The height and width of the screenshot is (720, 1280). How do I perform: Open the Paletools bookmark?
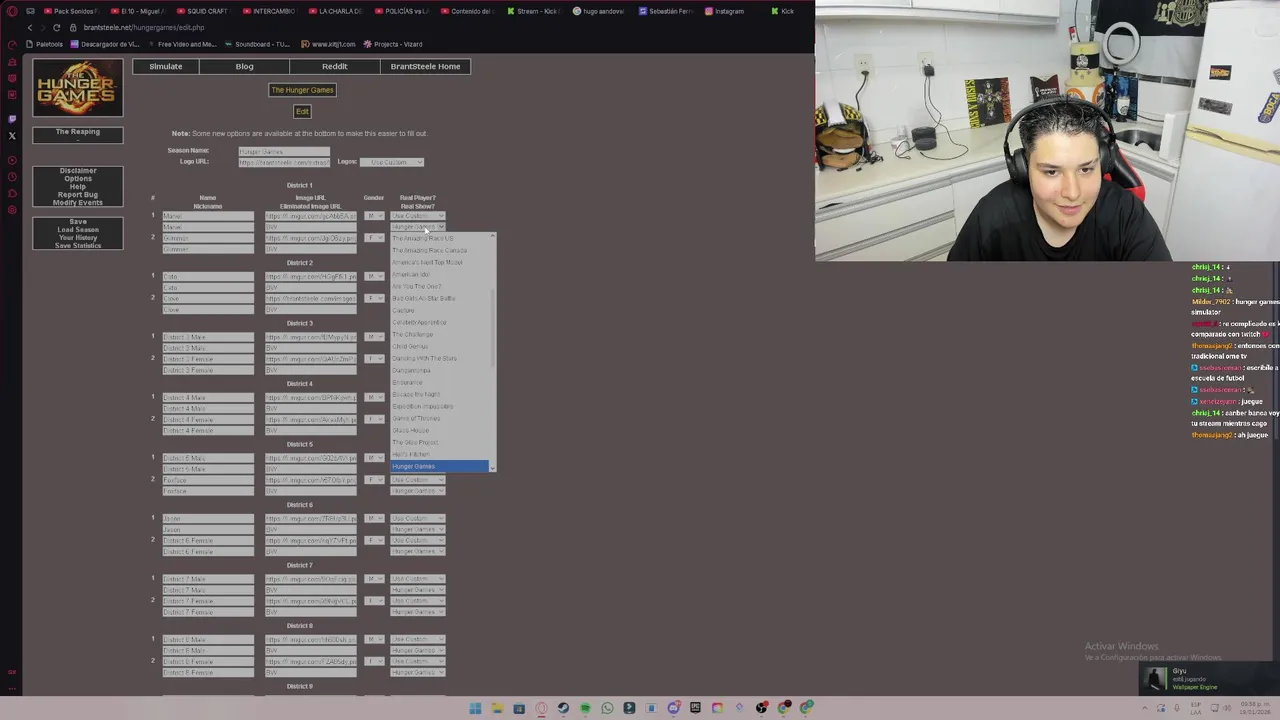44,44
